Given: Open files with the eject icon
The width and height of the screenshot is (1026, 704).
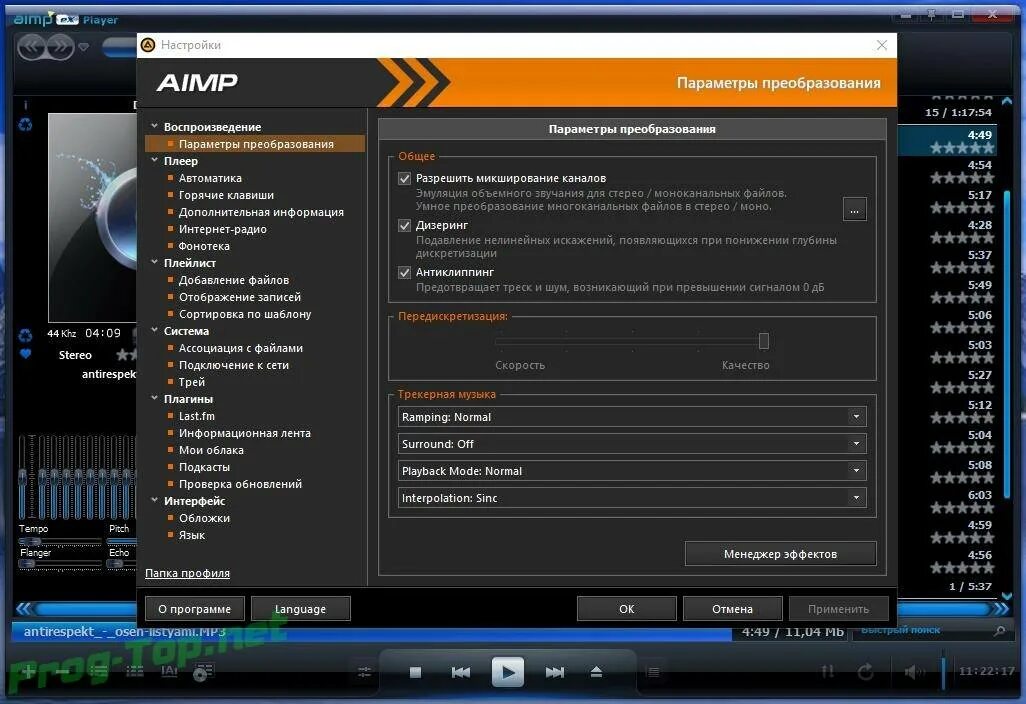Looking at the screenshot, I should [x=596, y=672].
